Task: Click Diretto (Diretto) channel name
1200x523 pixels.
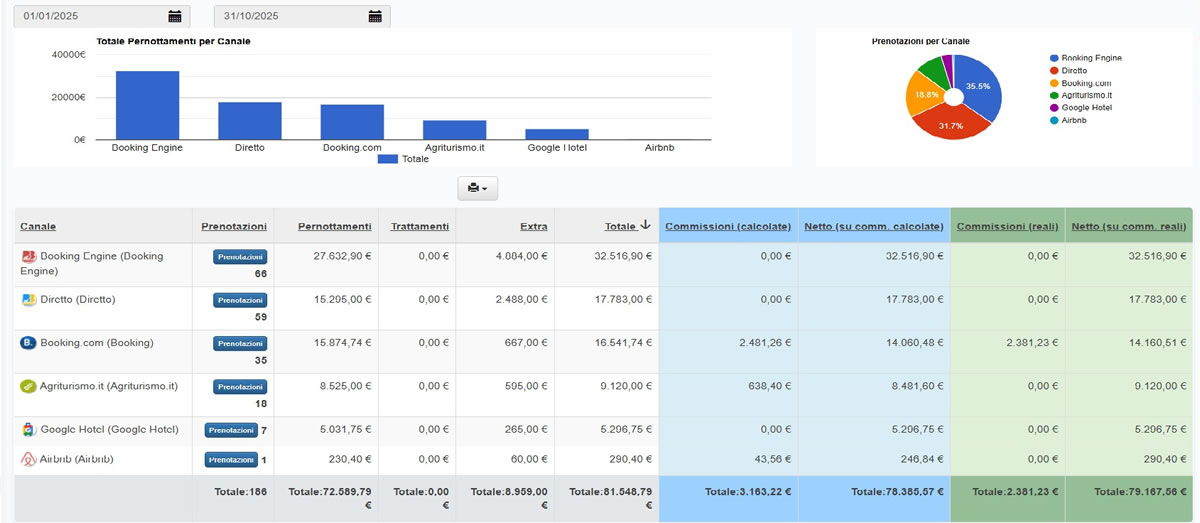Action: coord(77,300)
